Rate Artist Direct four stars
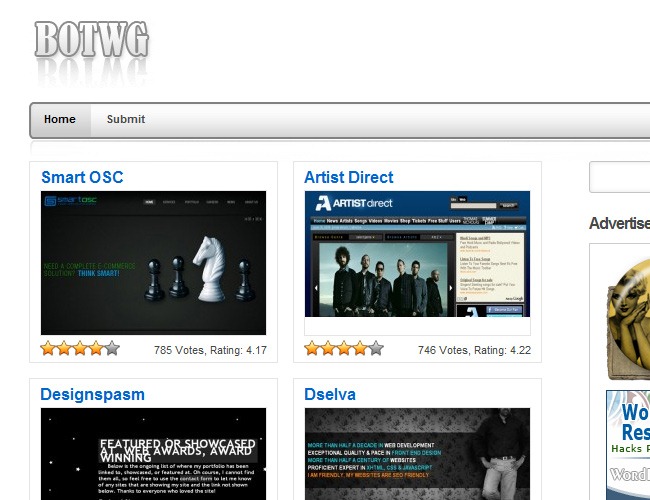Screen dimensions: 650x500 [x=359, y=349]
